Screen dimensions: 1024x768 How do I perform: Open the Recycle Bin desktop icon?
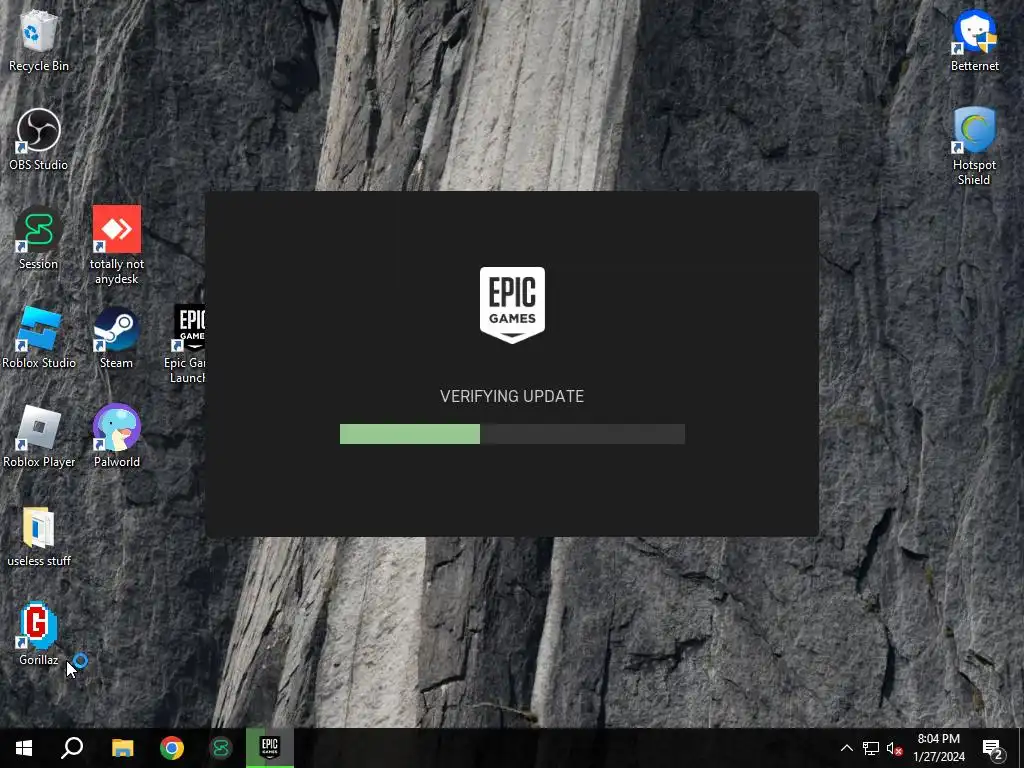[39, 39]
